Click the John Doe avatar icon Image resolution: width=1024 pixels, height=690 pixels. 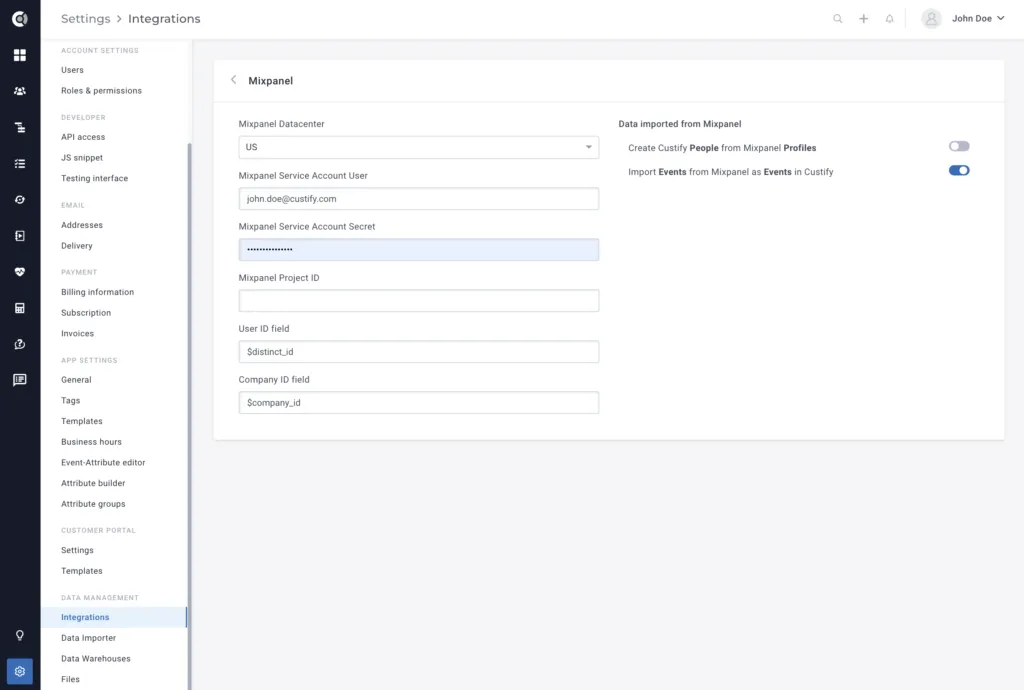click(931, 19)
